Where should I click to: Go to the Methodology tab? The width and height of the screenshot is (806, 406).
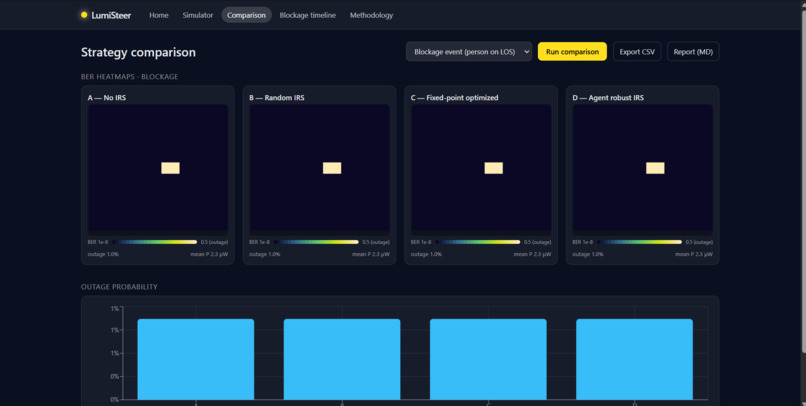click(x=371, y=15)
